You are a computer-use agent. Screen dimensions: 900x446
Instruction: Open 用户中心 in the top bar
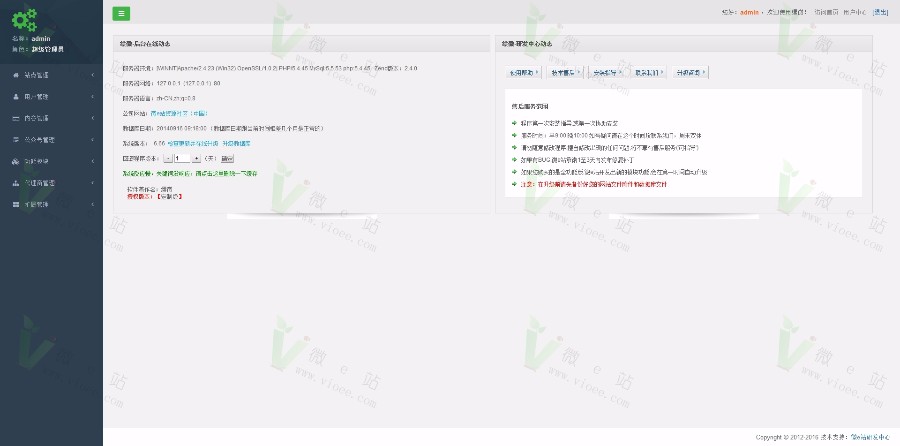coord(855,12)
